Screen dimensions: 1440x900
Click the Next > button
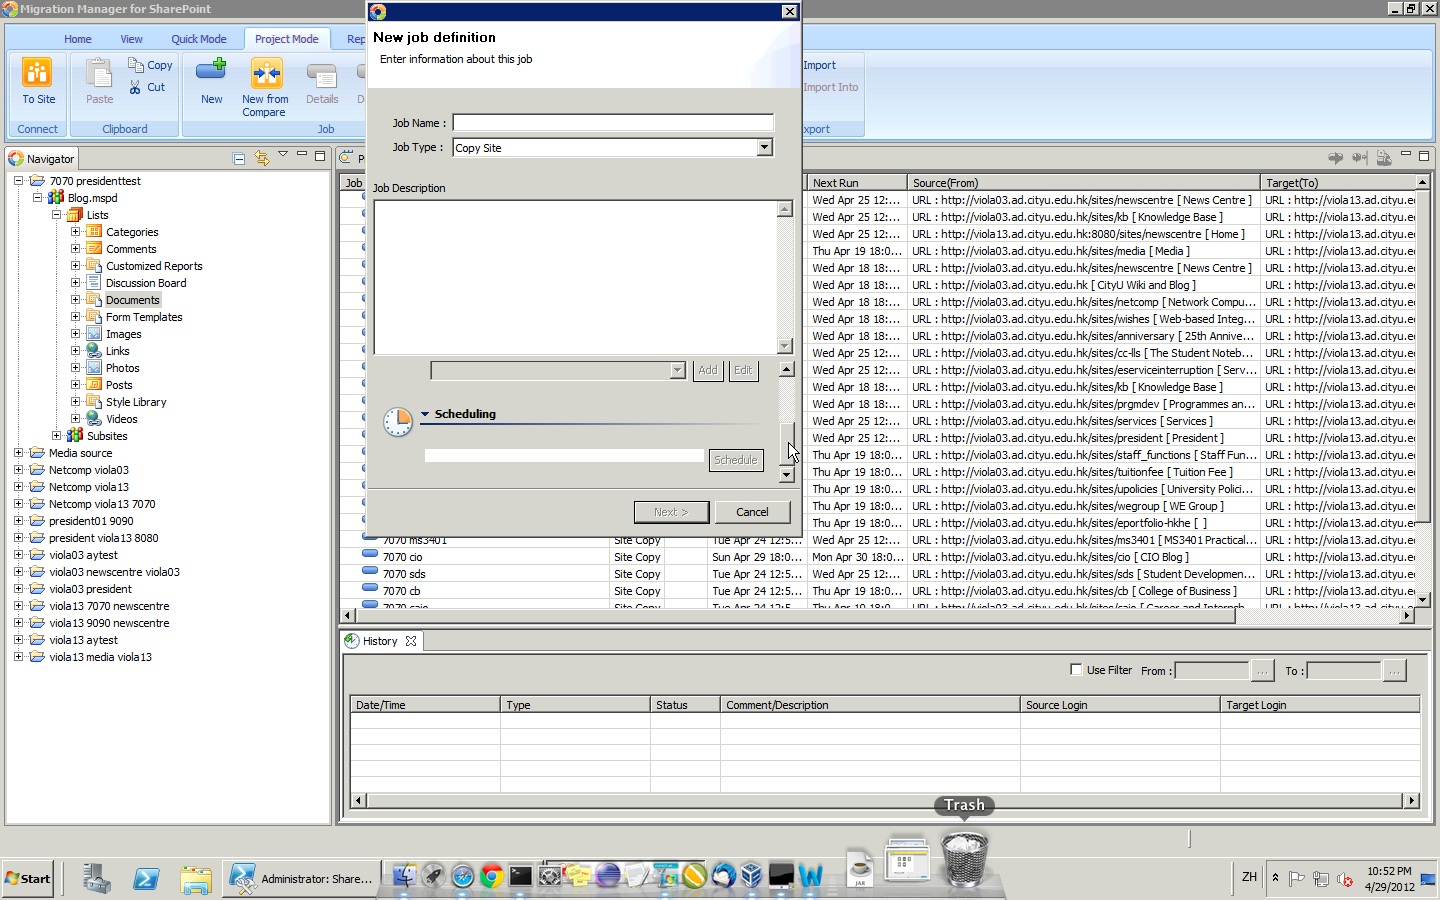(671, 512)
